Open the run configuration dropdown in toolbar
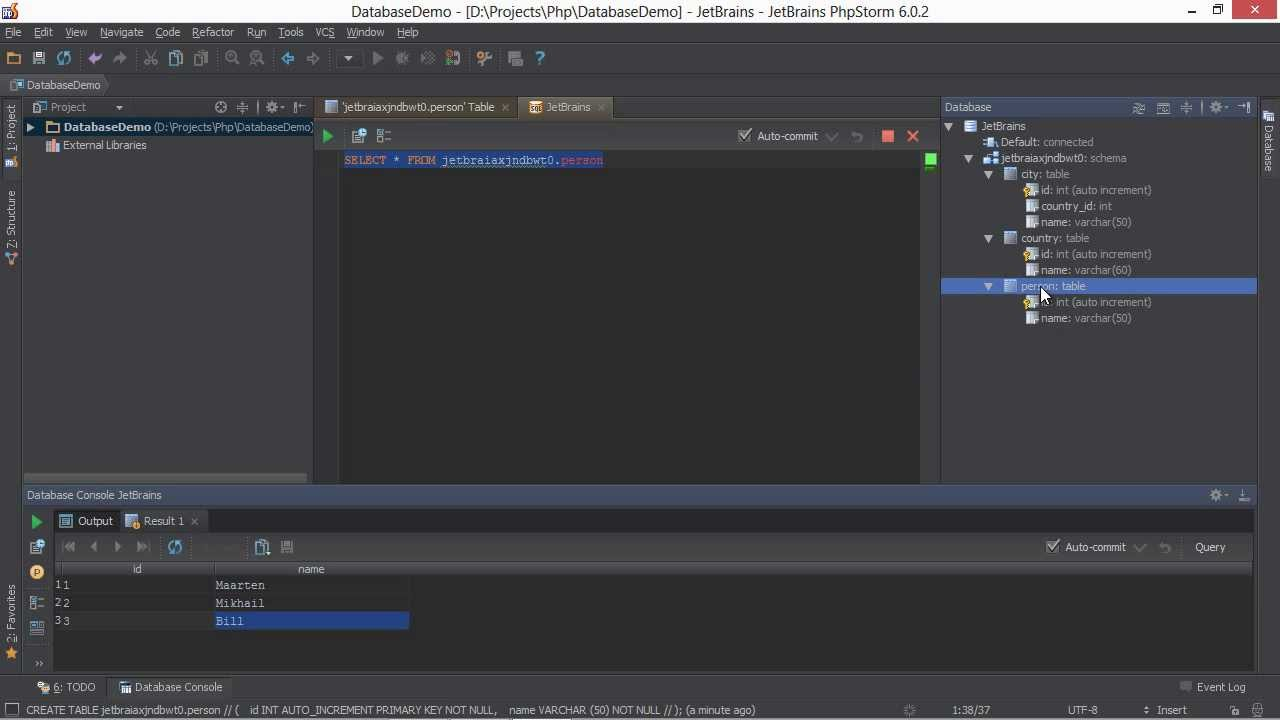Screen dimensions: 1280x720 (x=348, y=59)
